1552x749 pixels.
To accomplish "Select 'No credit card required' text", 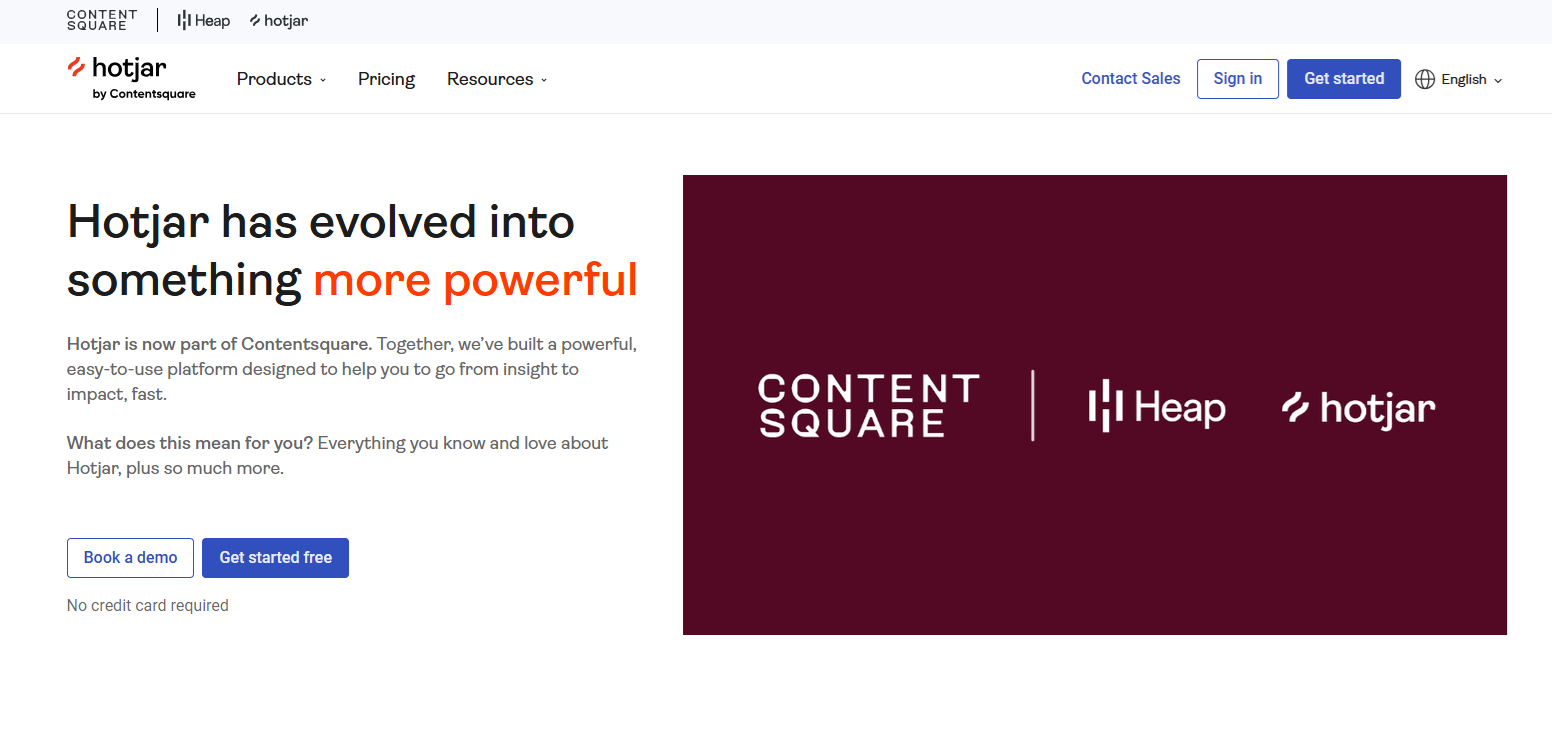I will pos(148,605).
